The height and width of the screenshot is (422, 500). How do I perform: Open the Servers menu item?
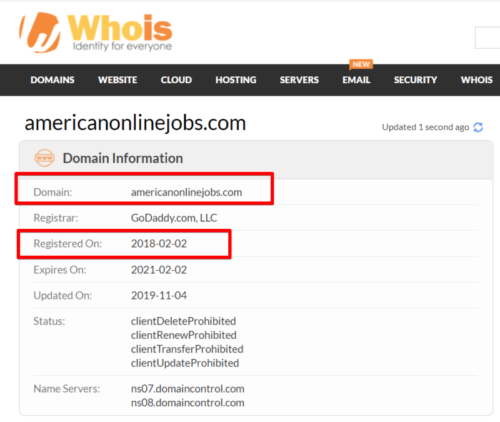[299, 80]
